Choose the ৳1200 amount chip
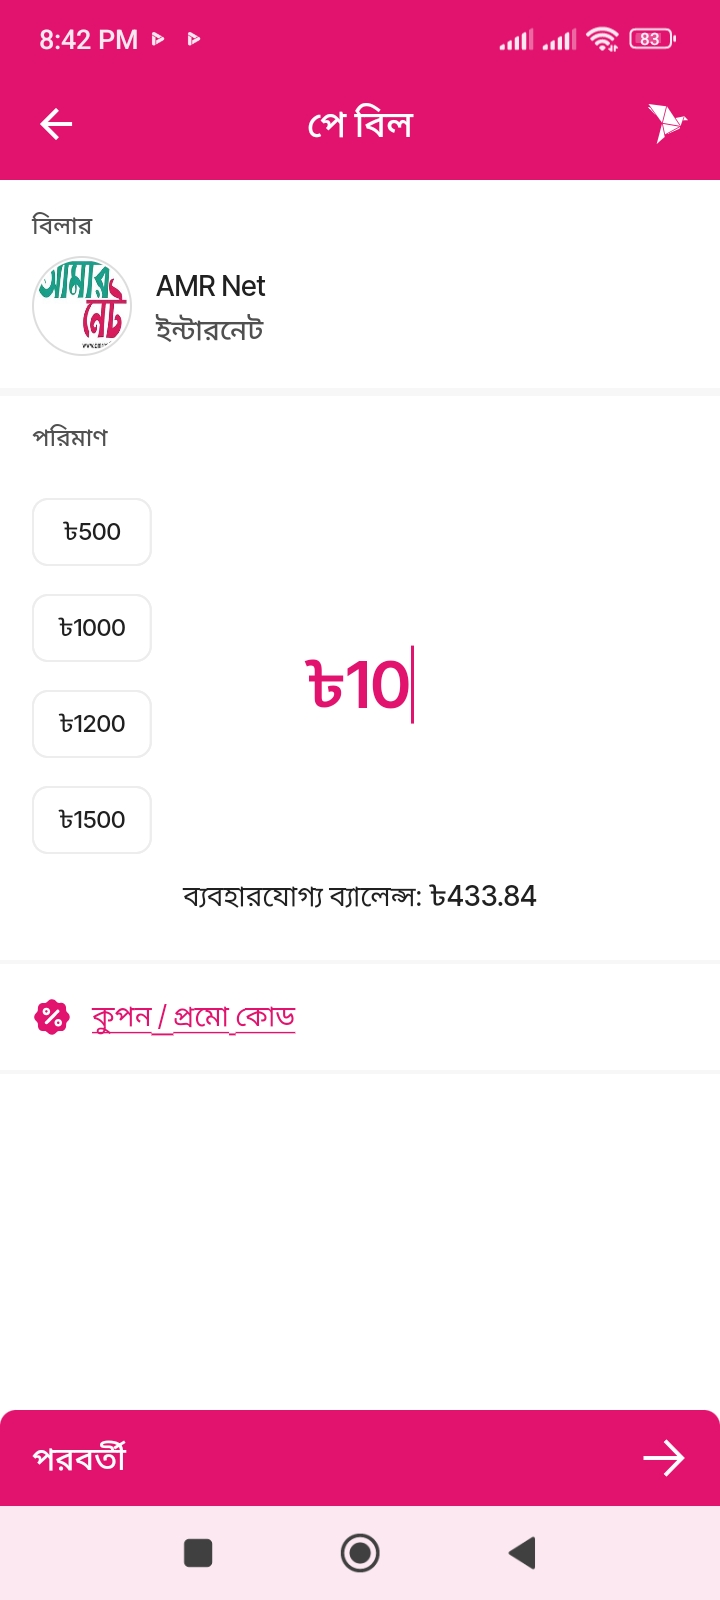The width and height of the screenshot is (720, 1600). pyautogui.click(x=92, y=724)
